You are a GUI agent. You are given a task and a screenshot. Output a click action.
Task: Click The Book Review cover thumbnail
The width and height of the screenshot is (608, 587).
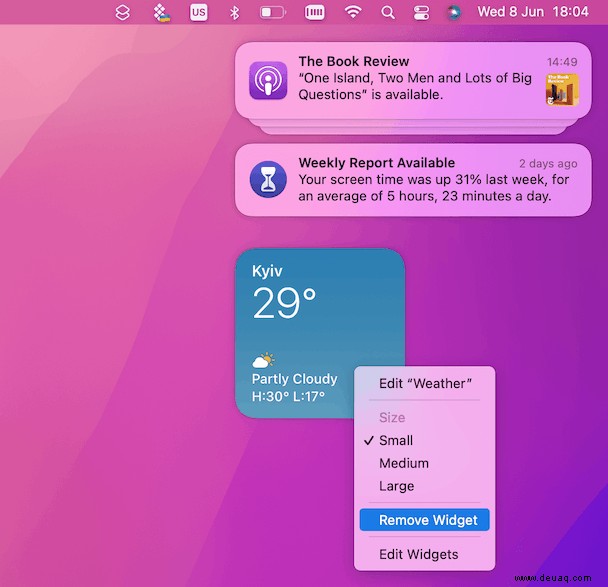pyautogui.click(x=562, y=90)
